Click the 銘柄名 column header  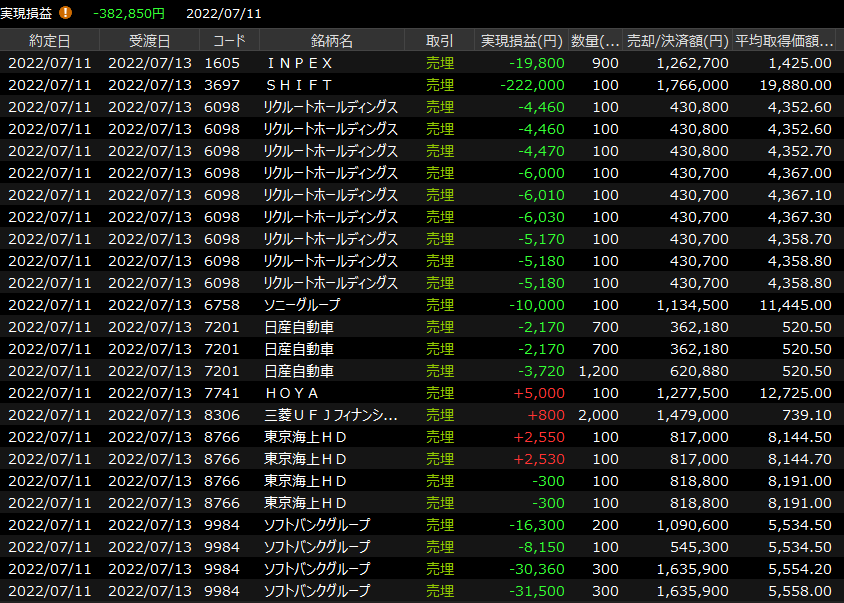pyautogui.click(x=331, y=41)
